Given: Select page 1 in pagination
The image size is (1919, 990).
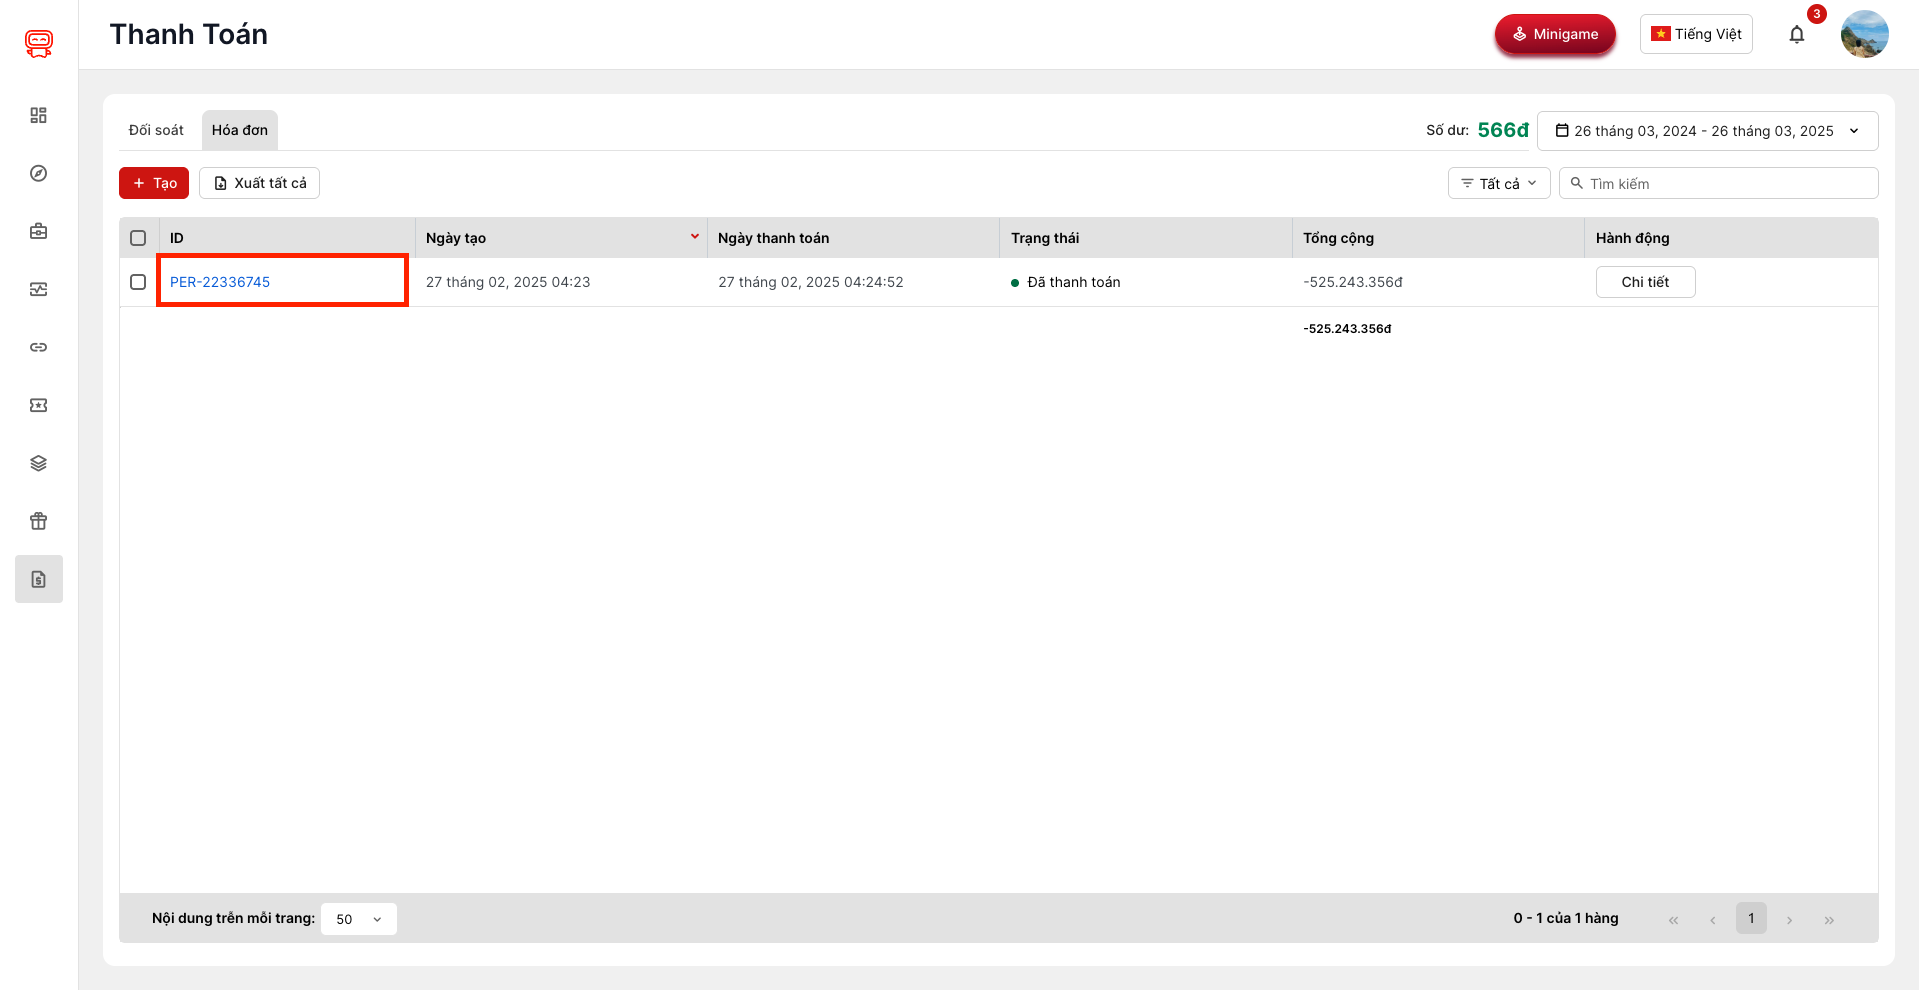Looking at the screenshot, I should point(1751,918).
